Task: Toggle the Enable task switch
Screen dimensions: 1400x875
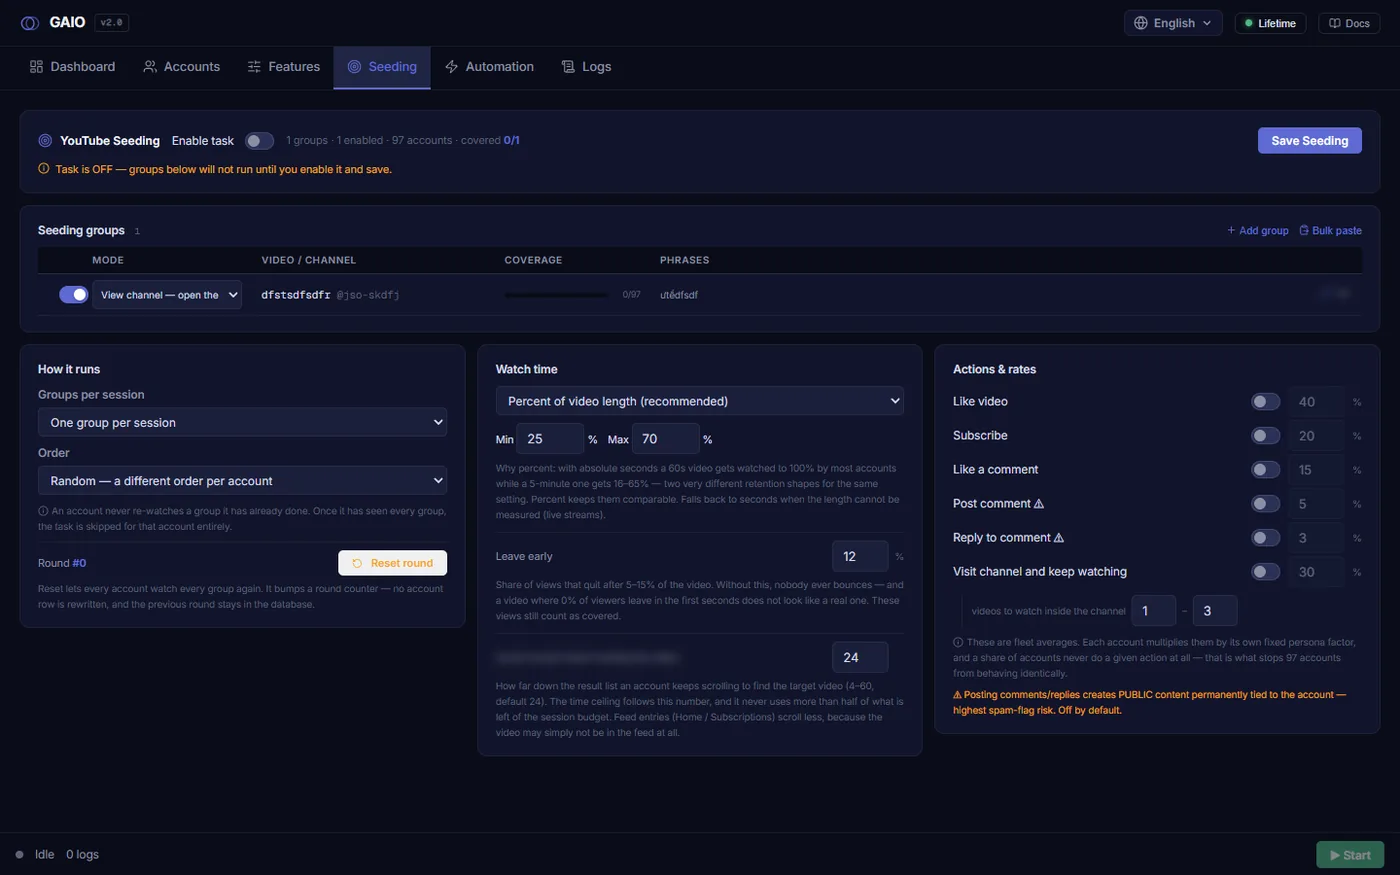Action: (259, 141)
